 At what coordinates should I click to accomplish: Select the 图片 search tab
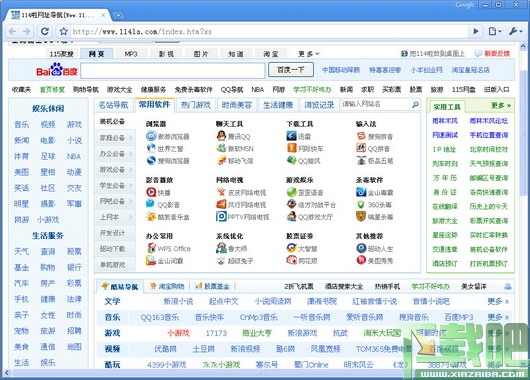pos(201,54)
